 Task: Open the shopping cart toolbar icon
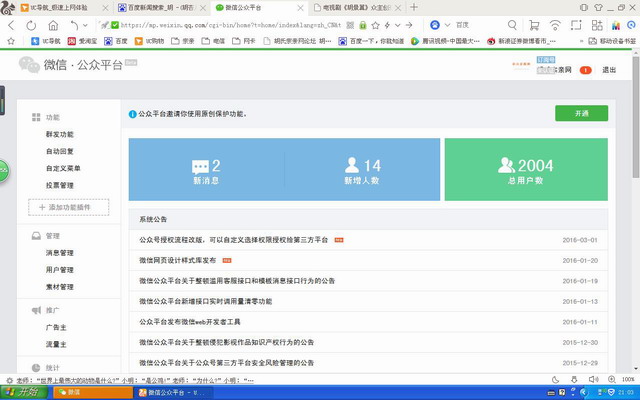(534, 25)
